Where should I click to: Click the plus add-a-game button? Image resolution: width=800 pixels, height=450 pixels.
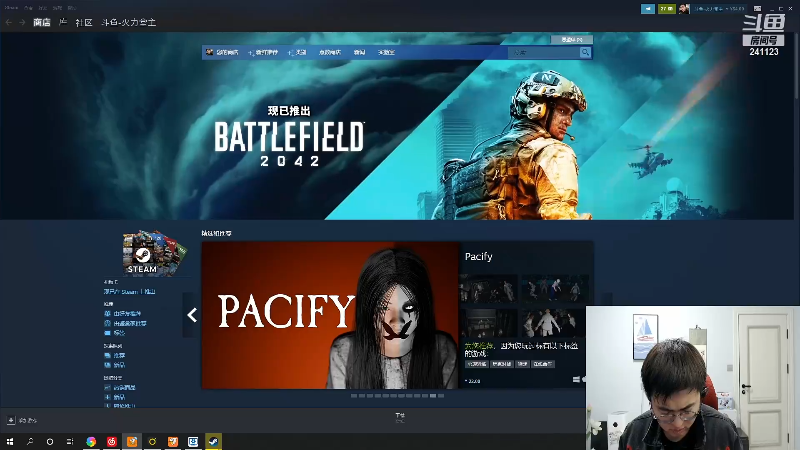click(x=11, y=420)
